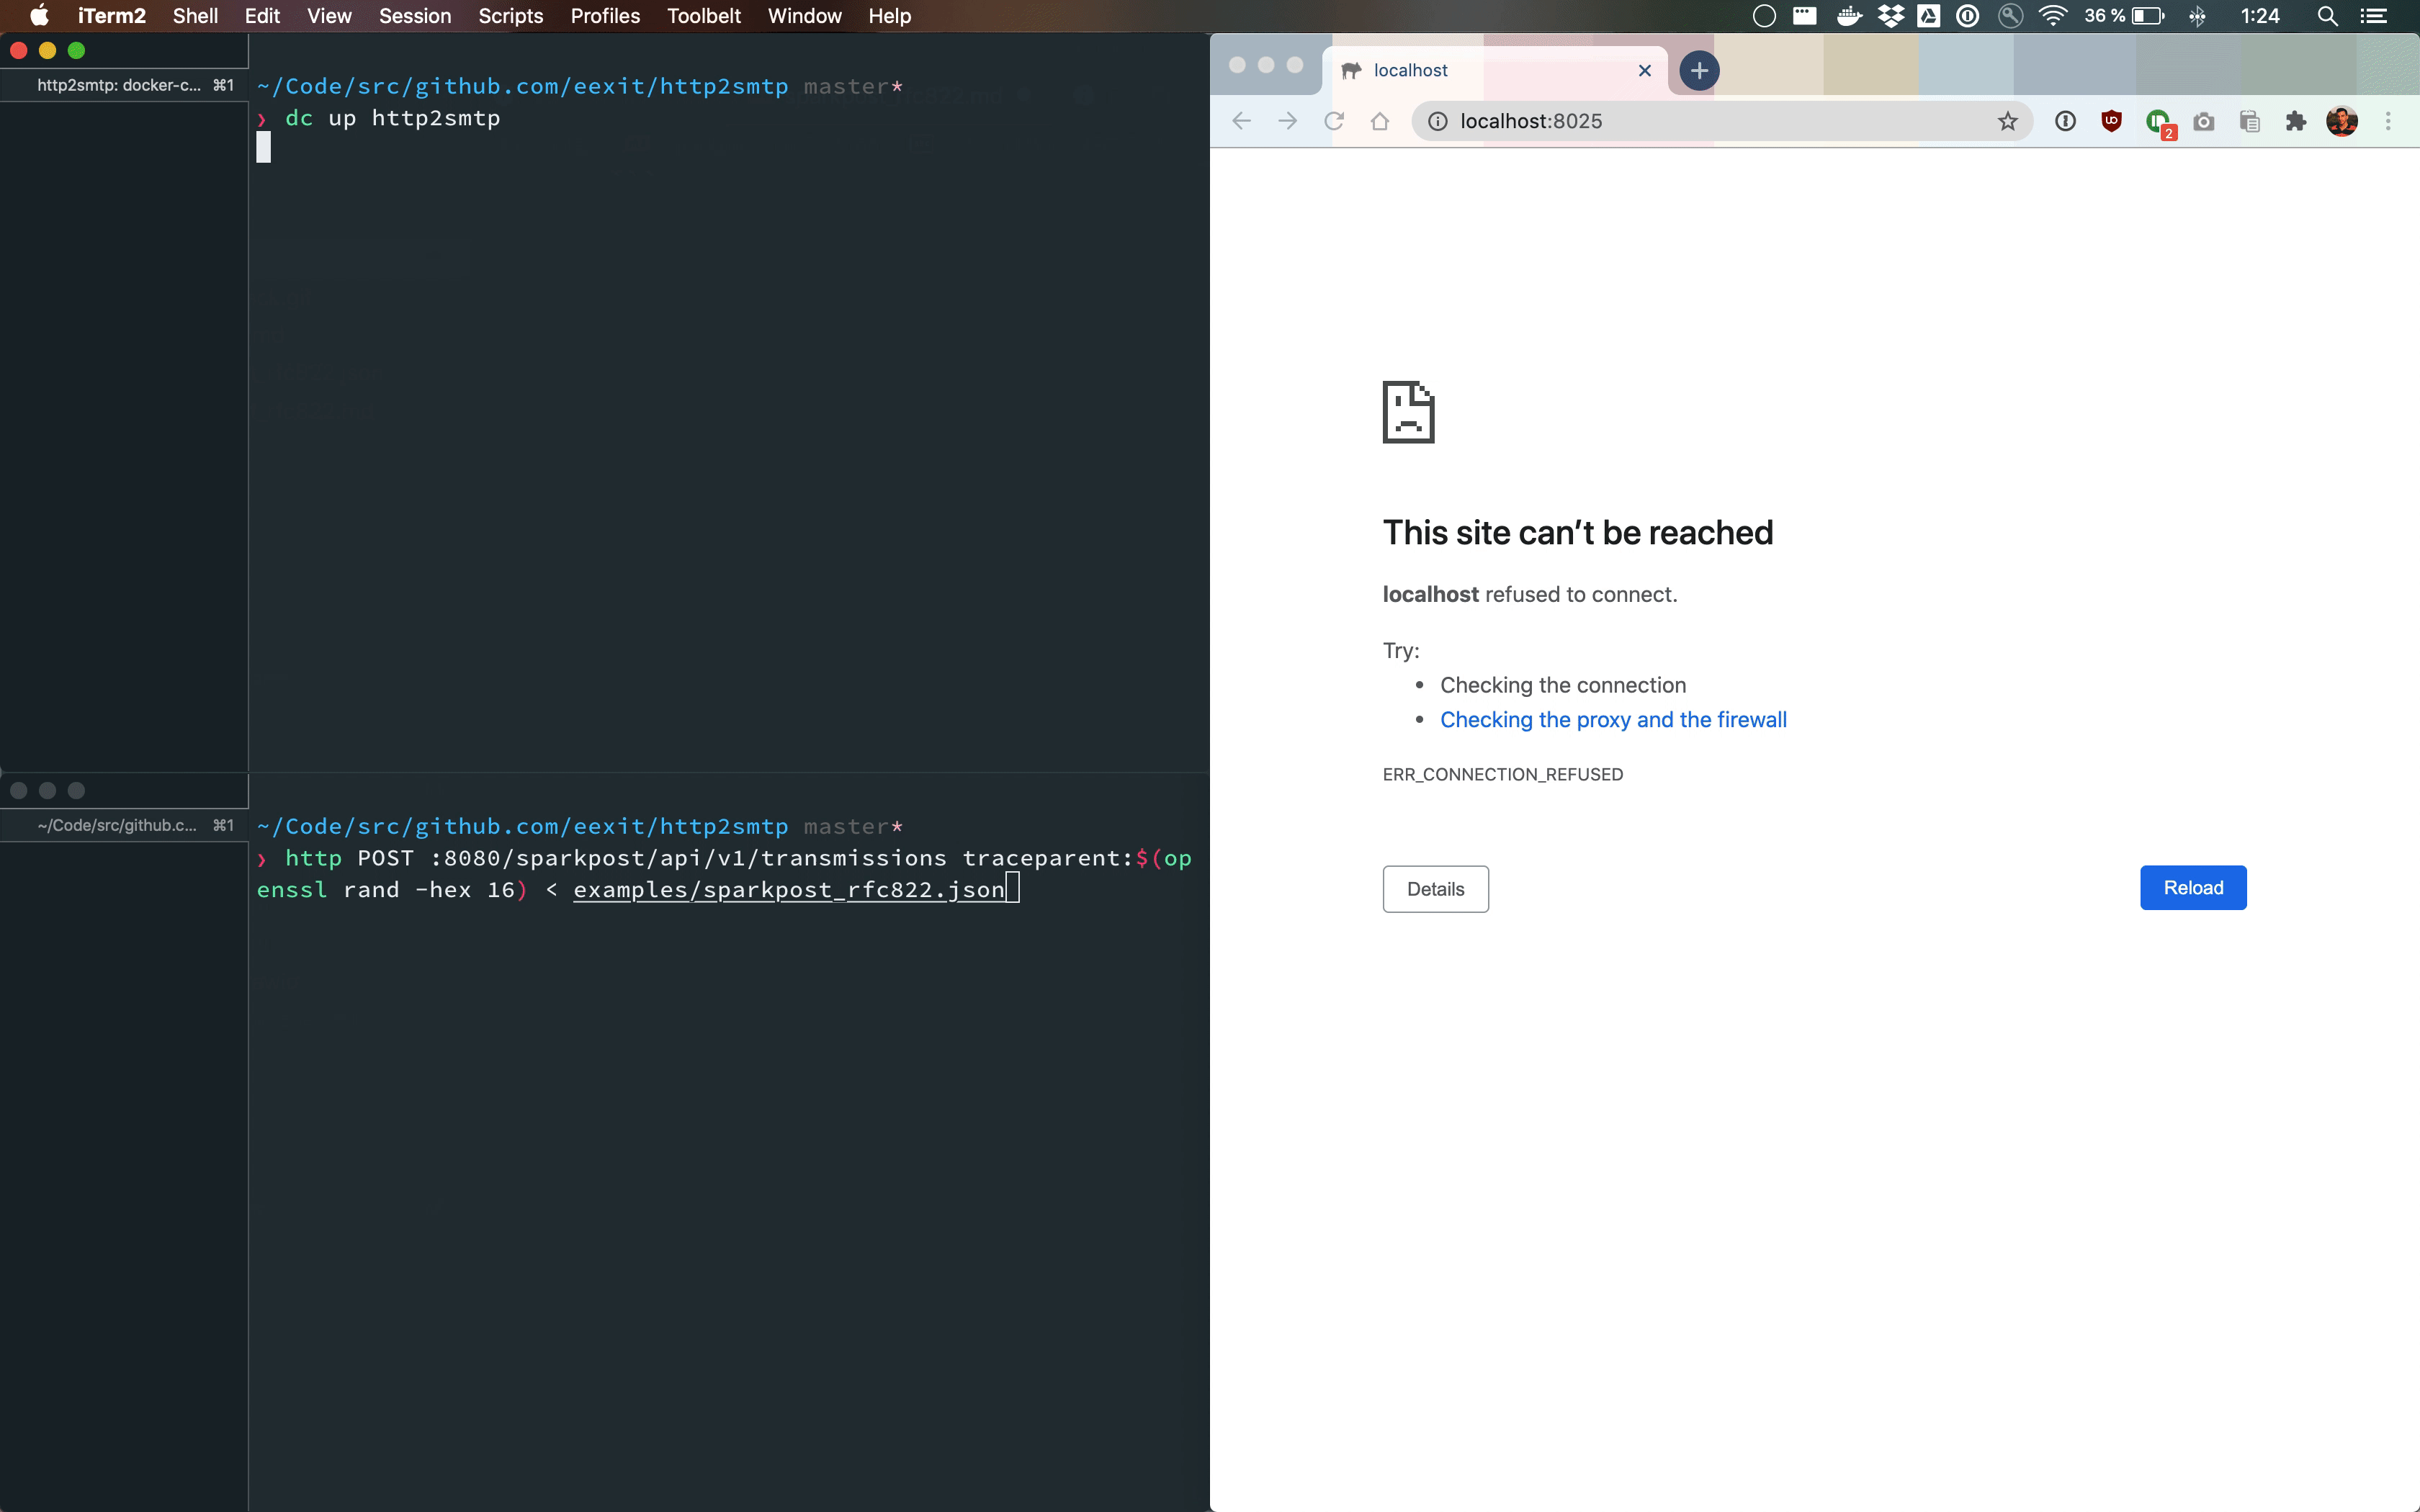Click the browser profile avatar icon
The height and width of the screenshot is (1512, 2420).
click(x=2341, y=120)
